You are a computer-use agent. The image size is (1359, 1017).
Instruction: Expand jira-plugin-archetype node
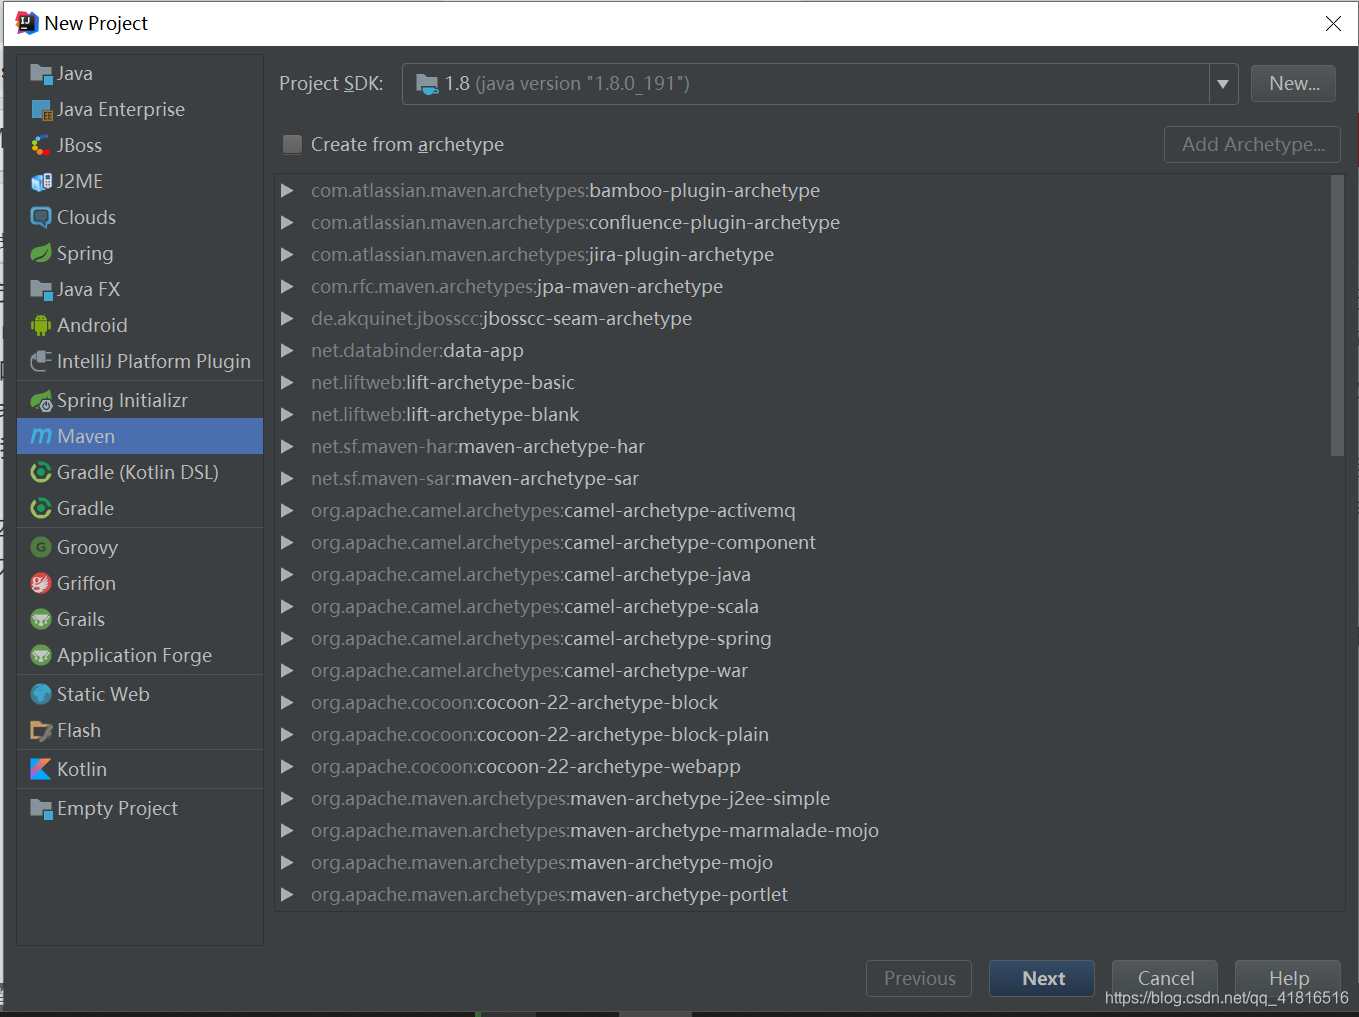tap(287, 254)
